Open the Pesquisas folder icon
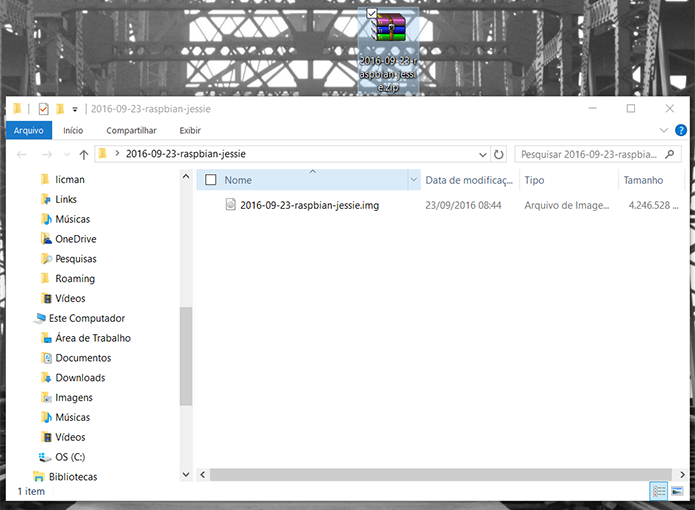This screenshot has height=510, width=695. 46,259
